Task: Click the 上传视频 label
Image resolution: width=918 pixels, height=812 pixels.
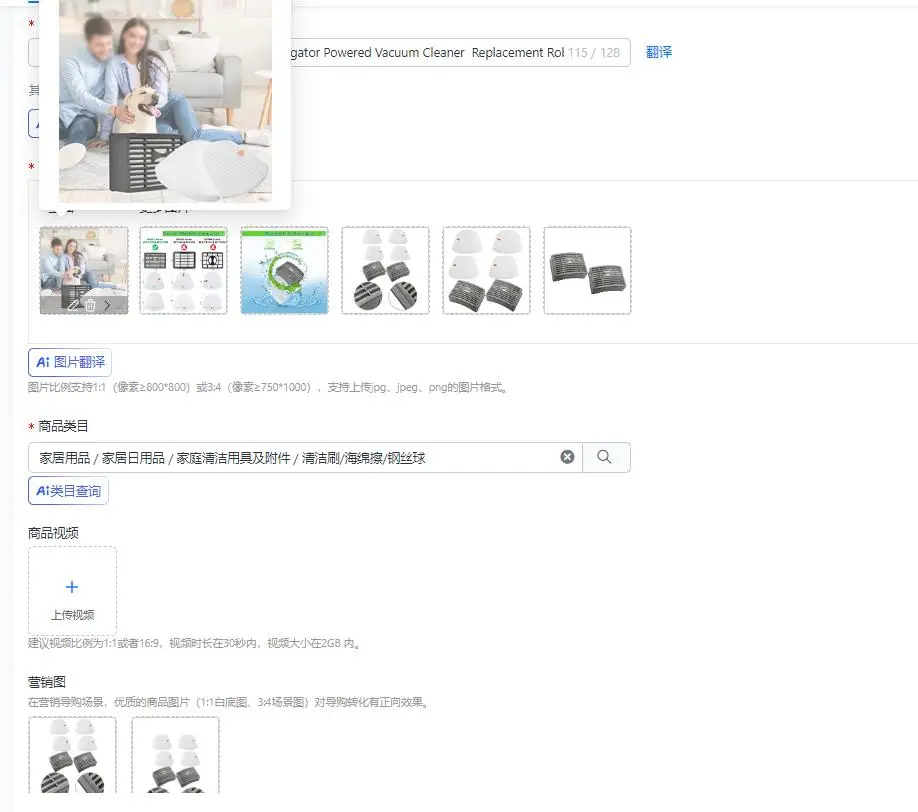Action: click(x=73, y=615)
